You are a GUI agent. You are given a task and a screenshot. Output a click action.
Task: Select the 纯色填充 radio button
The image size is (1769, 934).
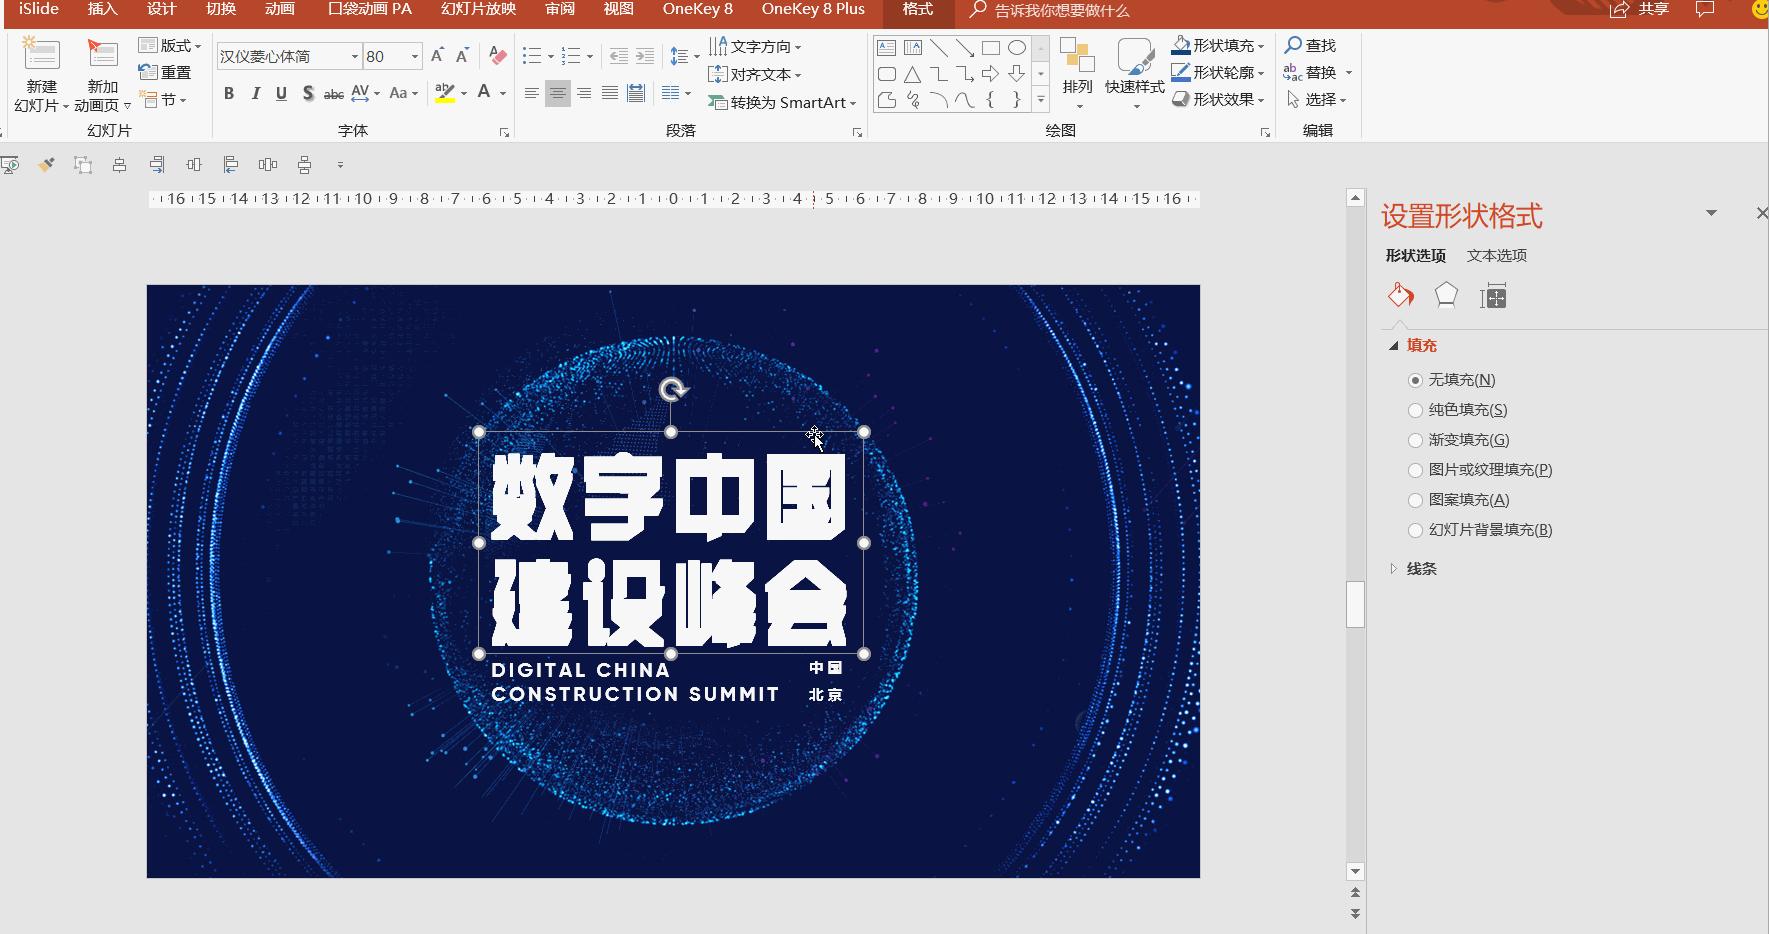point(1415,410)
